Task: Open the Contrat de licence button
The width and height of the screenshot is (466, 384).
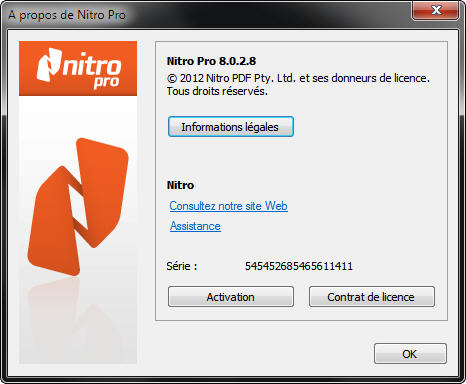Action: coord(372,297)
